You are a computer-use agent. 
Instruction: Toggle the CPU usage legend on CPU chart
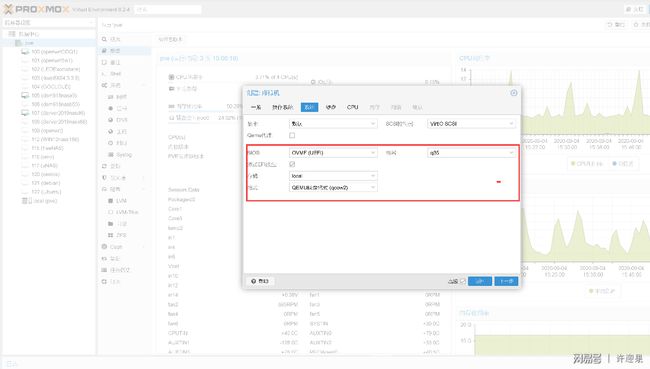pos(587,164)
